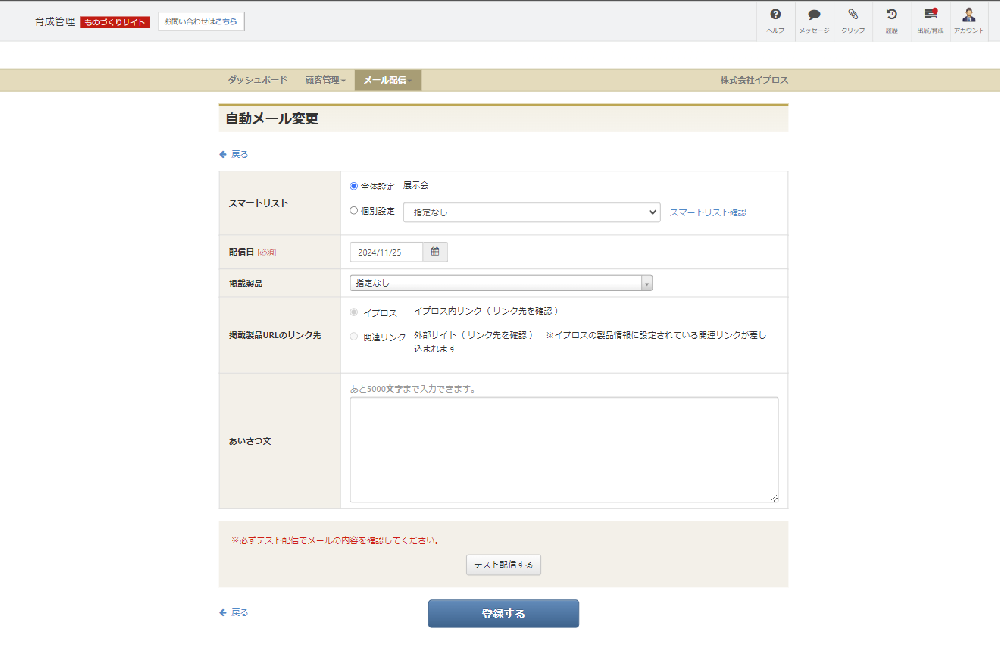Expand the メール配信 menu

point(387,80)
